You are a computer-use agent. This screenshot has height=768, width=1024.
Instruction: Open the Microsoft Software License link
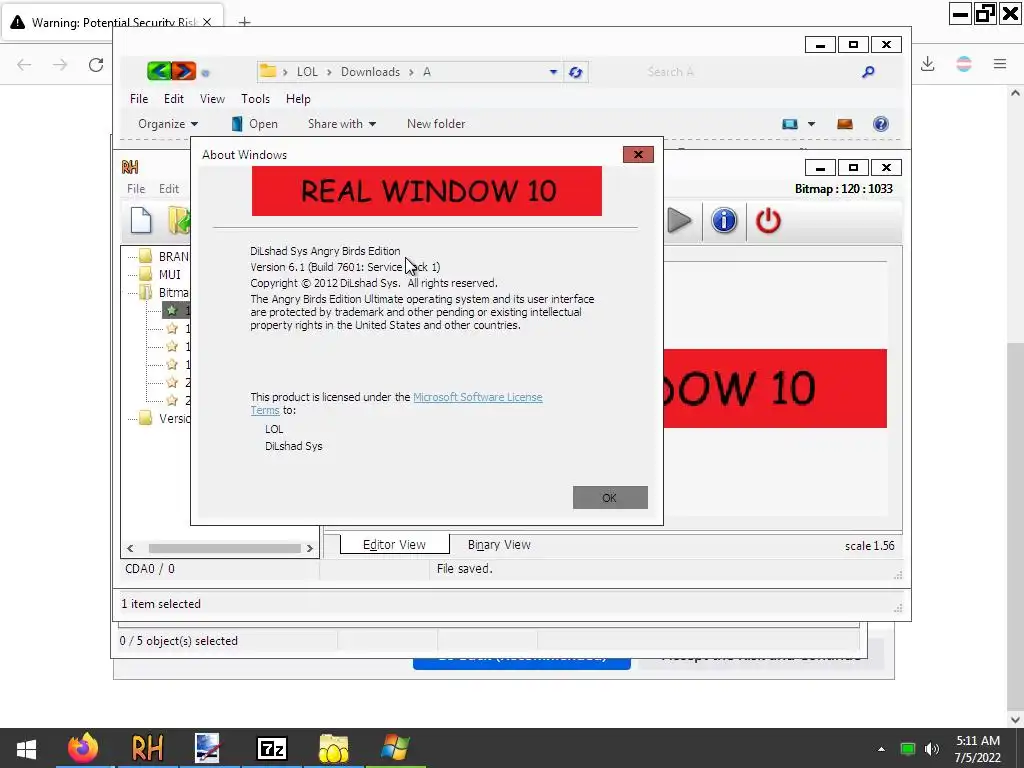(477, 397)
